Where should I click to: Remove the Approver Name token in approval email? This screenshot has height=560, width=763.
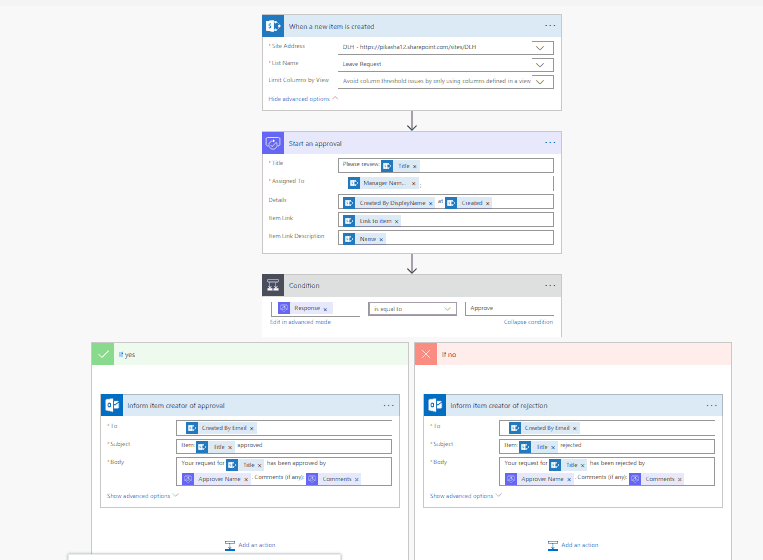(x=246, y=480)
